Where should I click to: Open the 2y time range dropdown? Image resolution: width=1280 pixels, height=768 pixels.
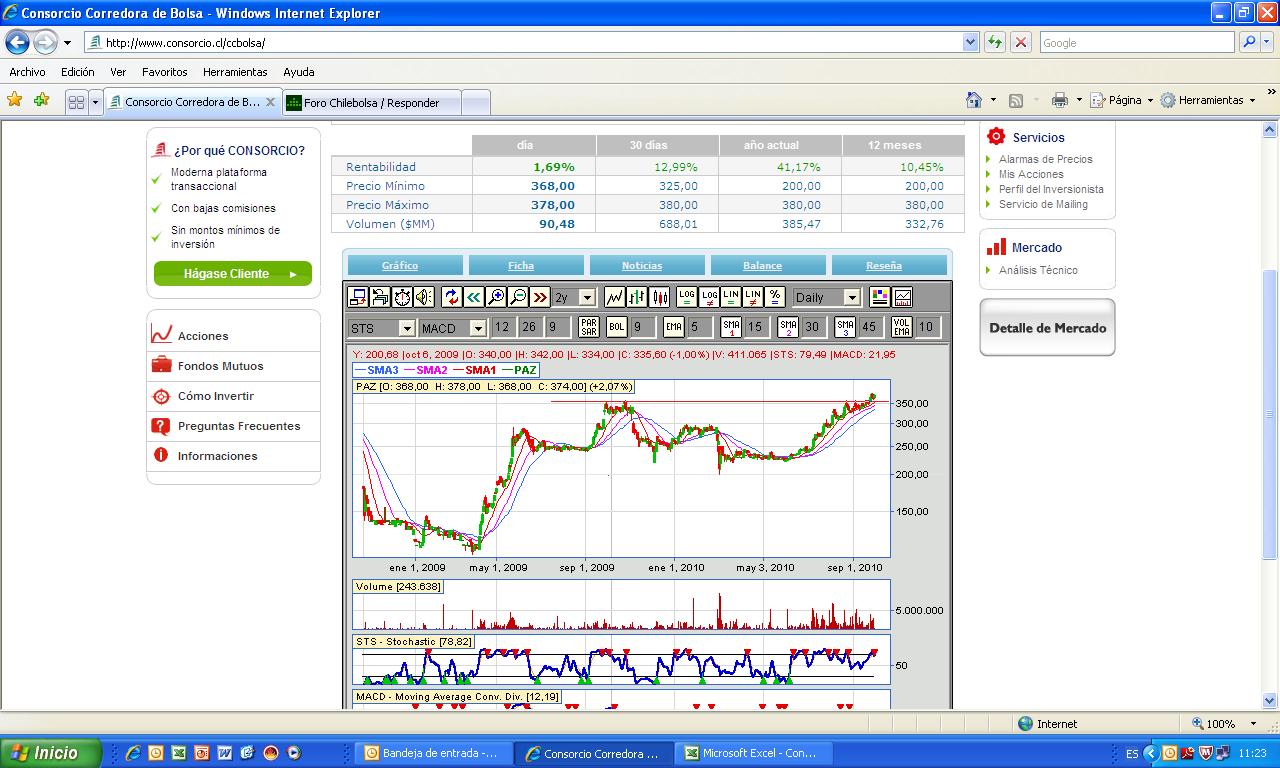(587, 298)
